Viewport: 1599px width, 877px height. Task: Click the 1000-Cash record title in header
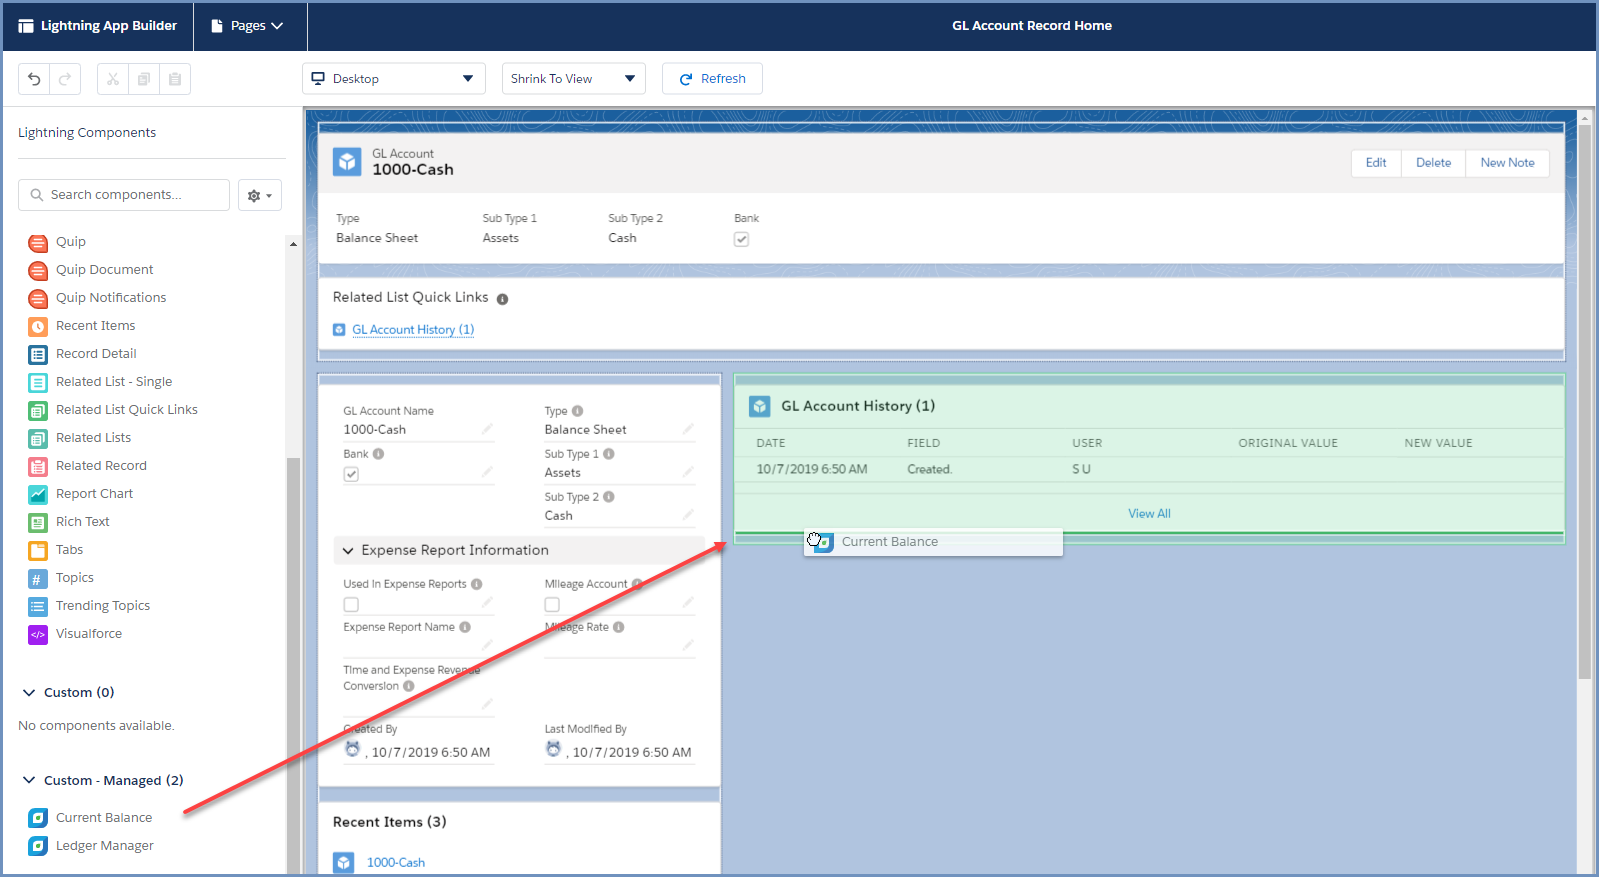coord(413,170)
